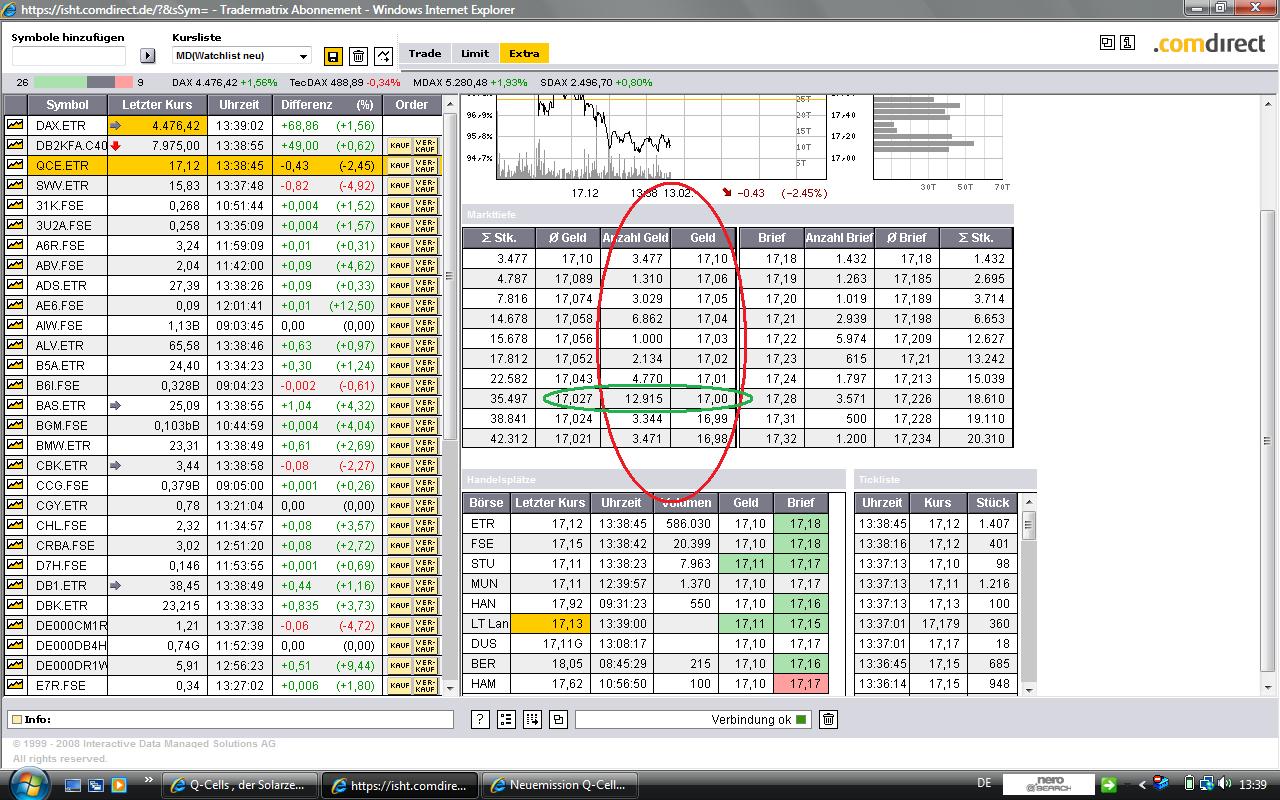The image size is (1280, 800).
Task: Open the chart icon for BMW.ETR
Action: coord(15,445)
